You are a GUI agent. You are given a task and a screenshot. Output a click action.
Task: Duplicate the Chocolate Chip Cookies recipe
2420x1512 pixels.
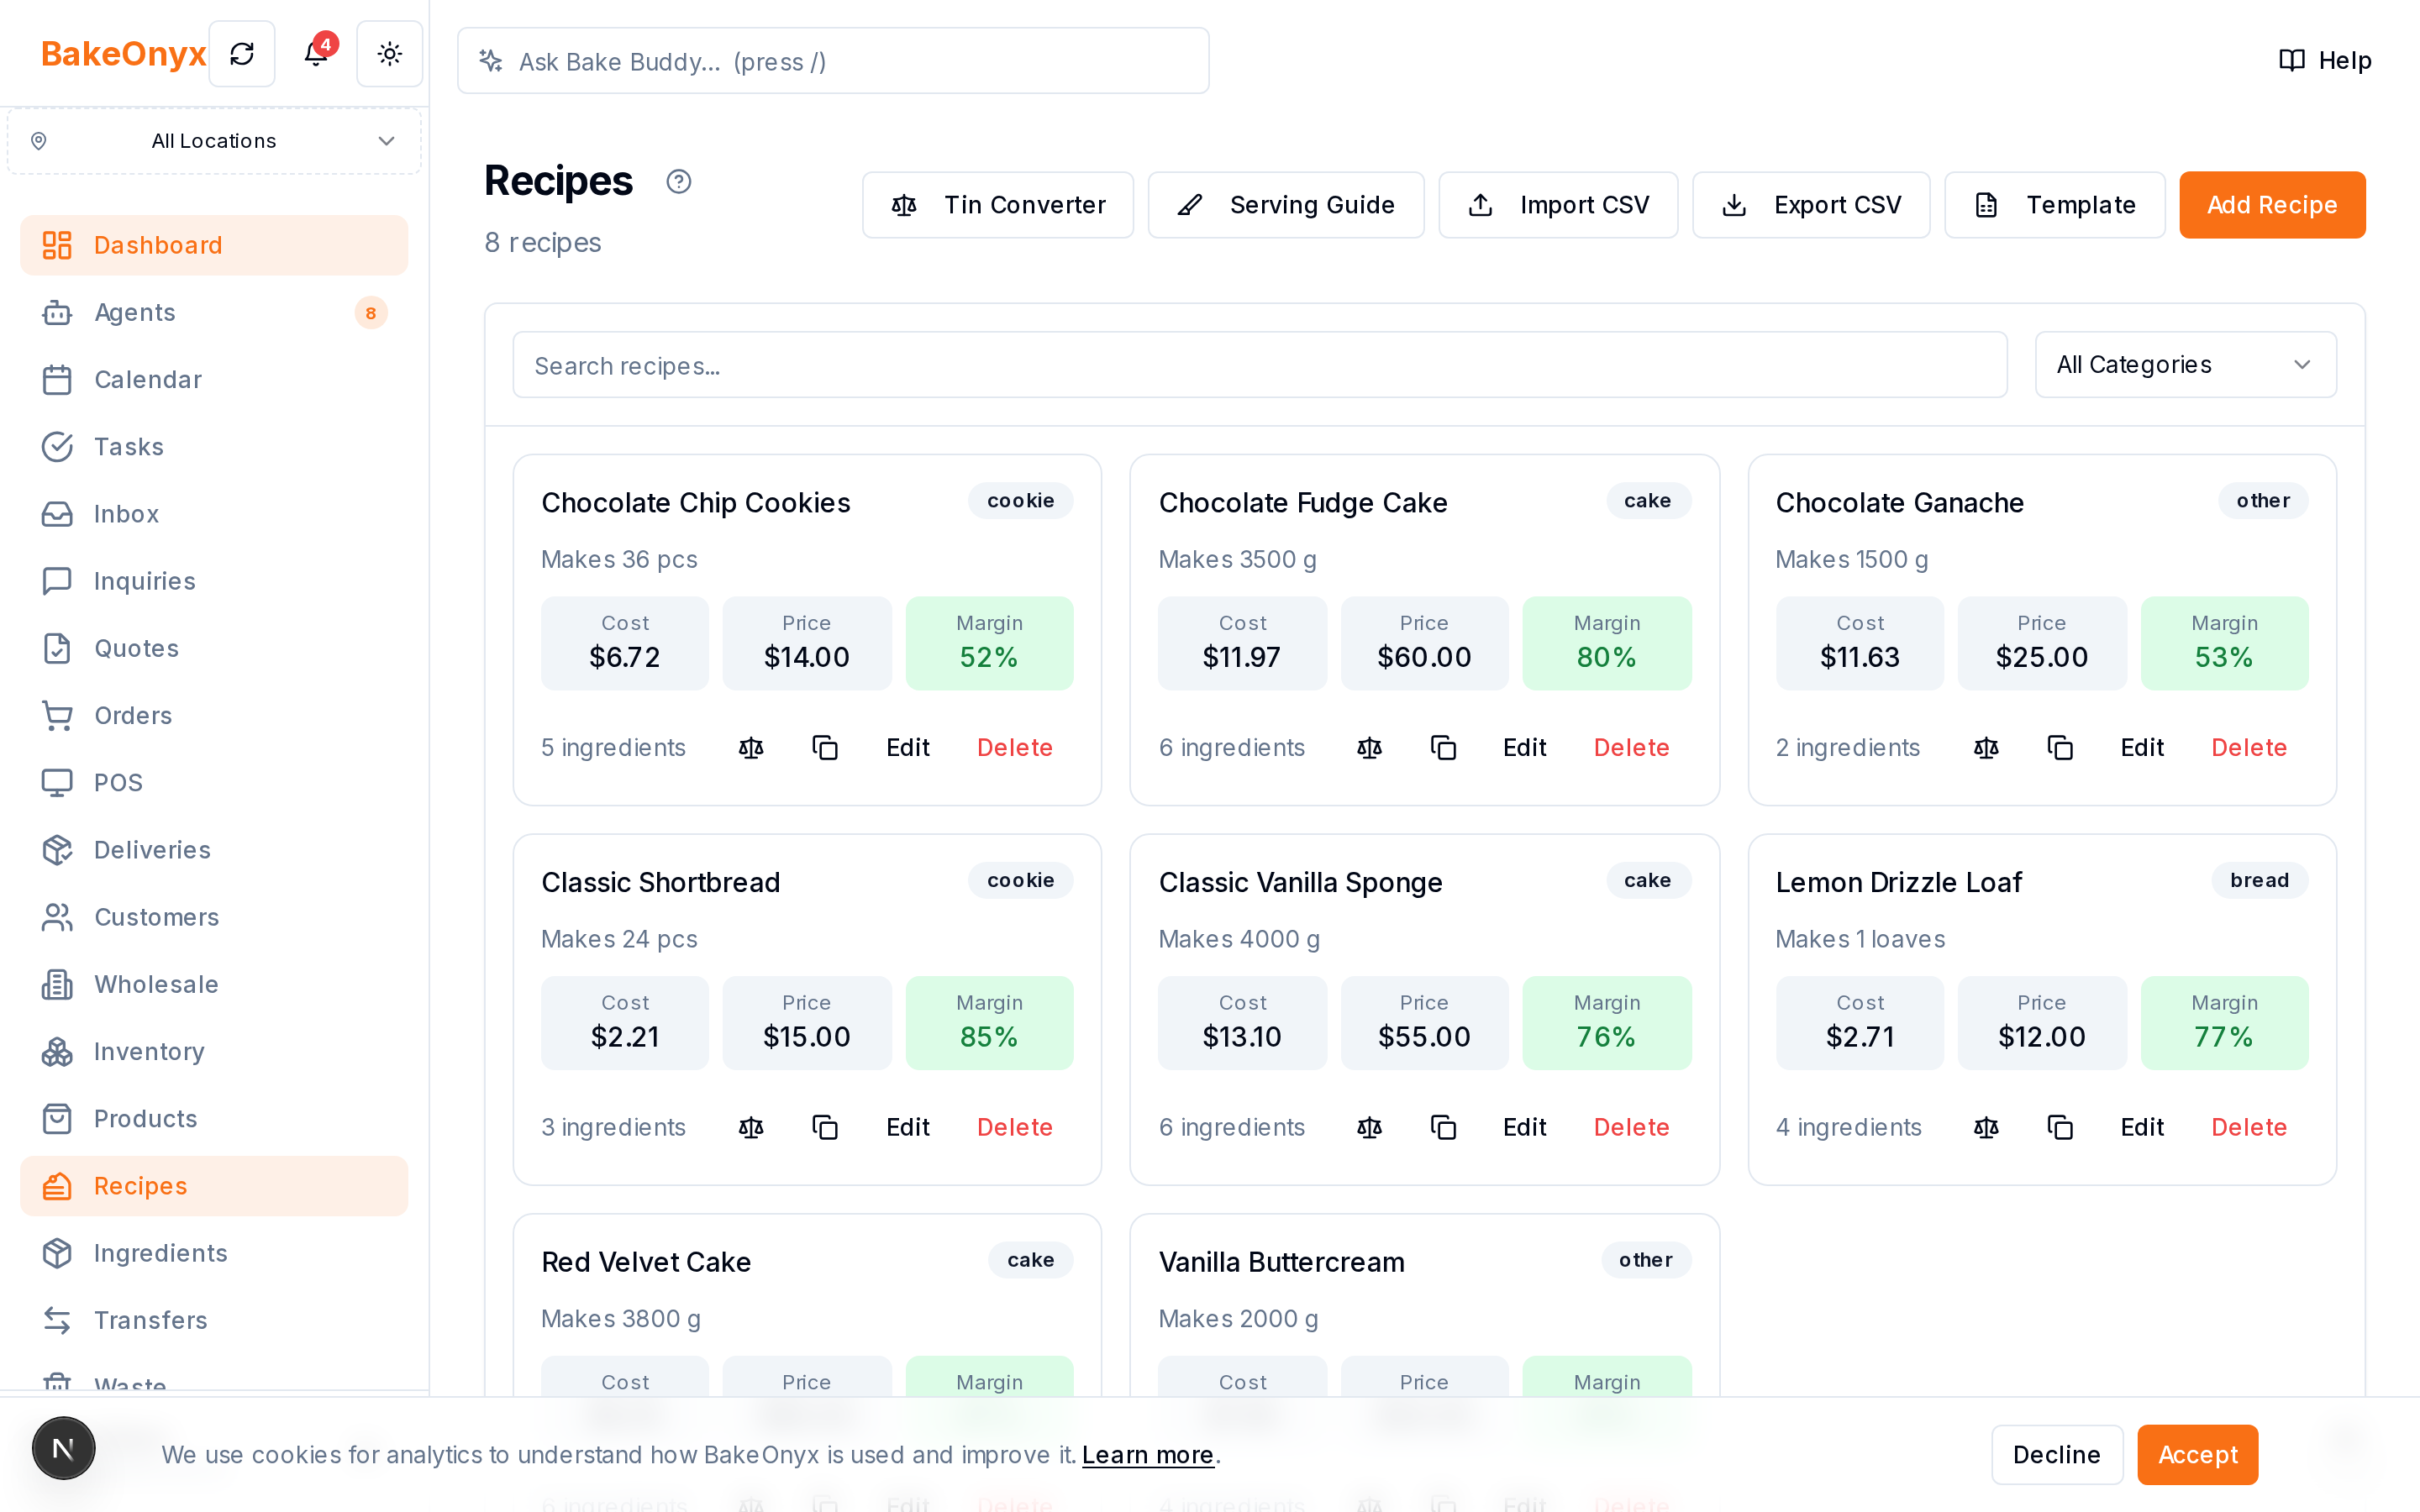coord(825,748)
